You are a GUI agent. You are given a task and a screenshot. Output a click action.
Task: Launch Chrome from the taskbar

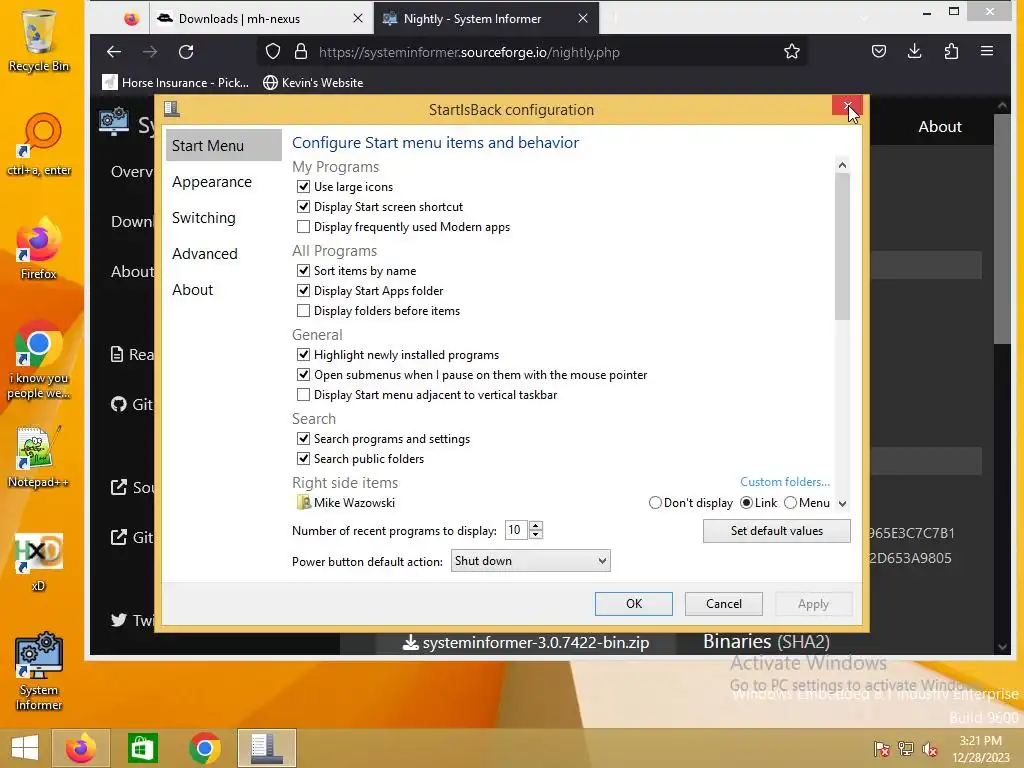[204, 748]
